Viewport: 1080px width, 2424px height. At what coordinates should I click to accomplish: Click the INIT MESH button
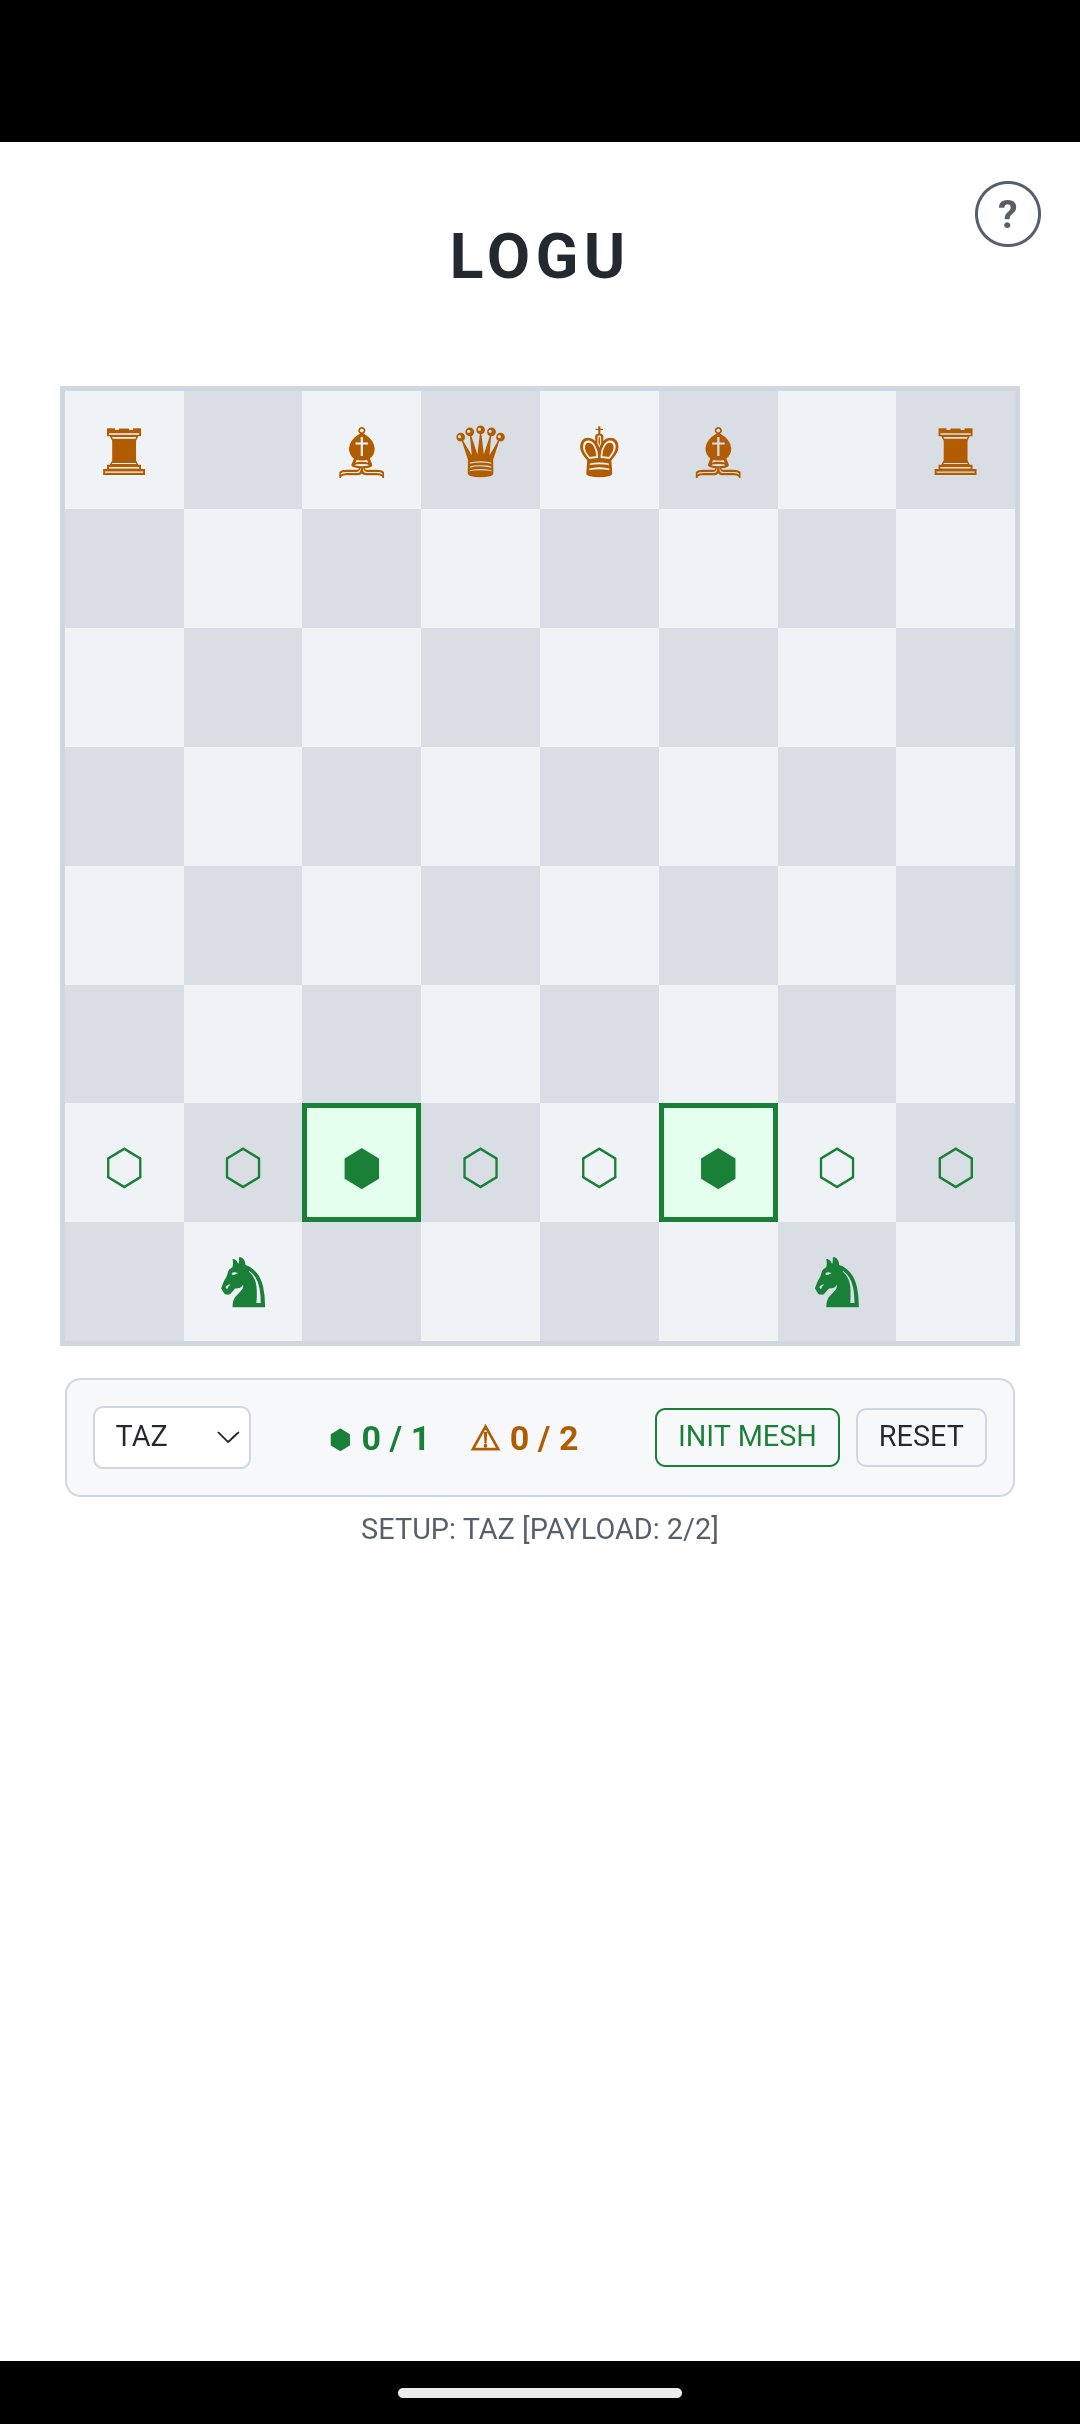[747, 1437]
